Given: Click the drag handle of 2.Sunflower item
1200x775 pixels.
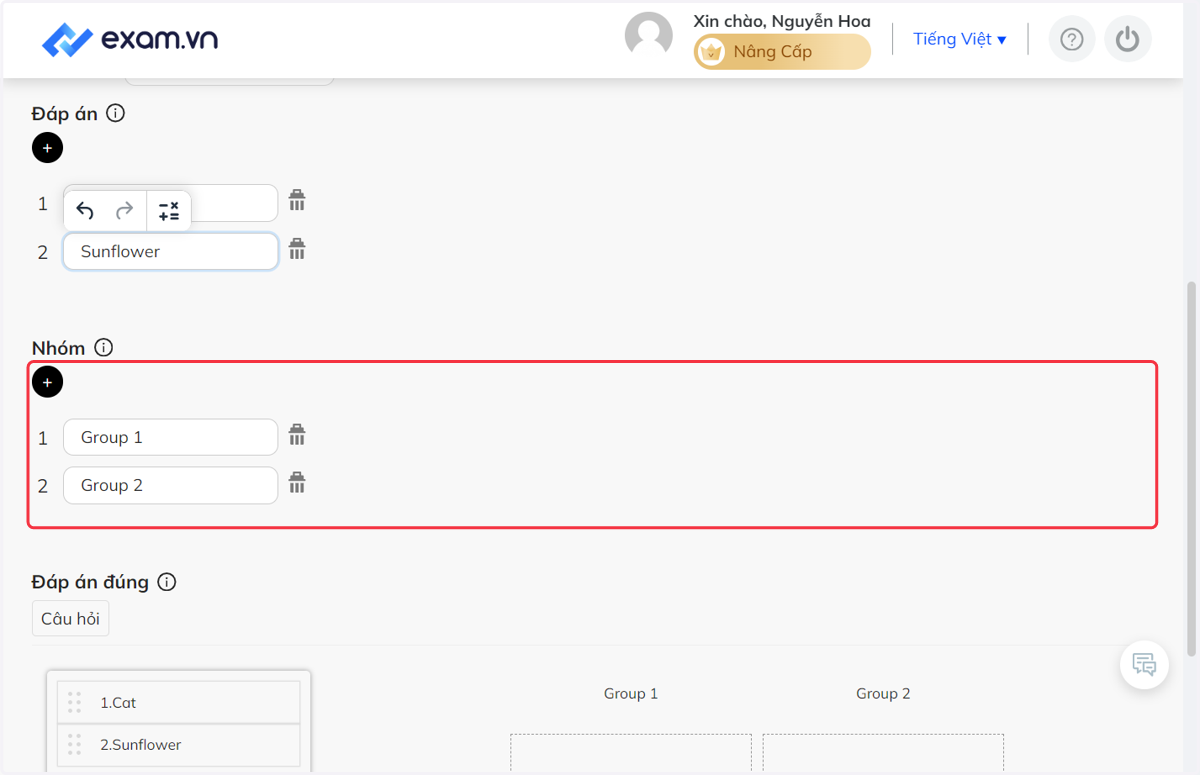Looking at the screenshot, I should click(74, 744).
